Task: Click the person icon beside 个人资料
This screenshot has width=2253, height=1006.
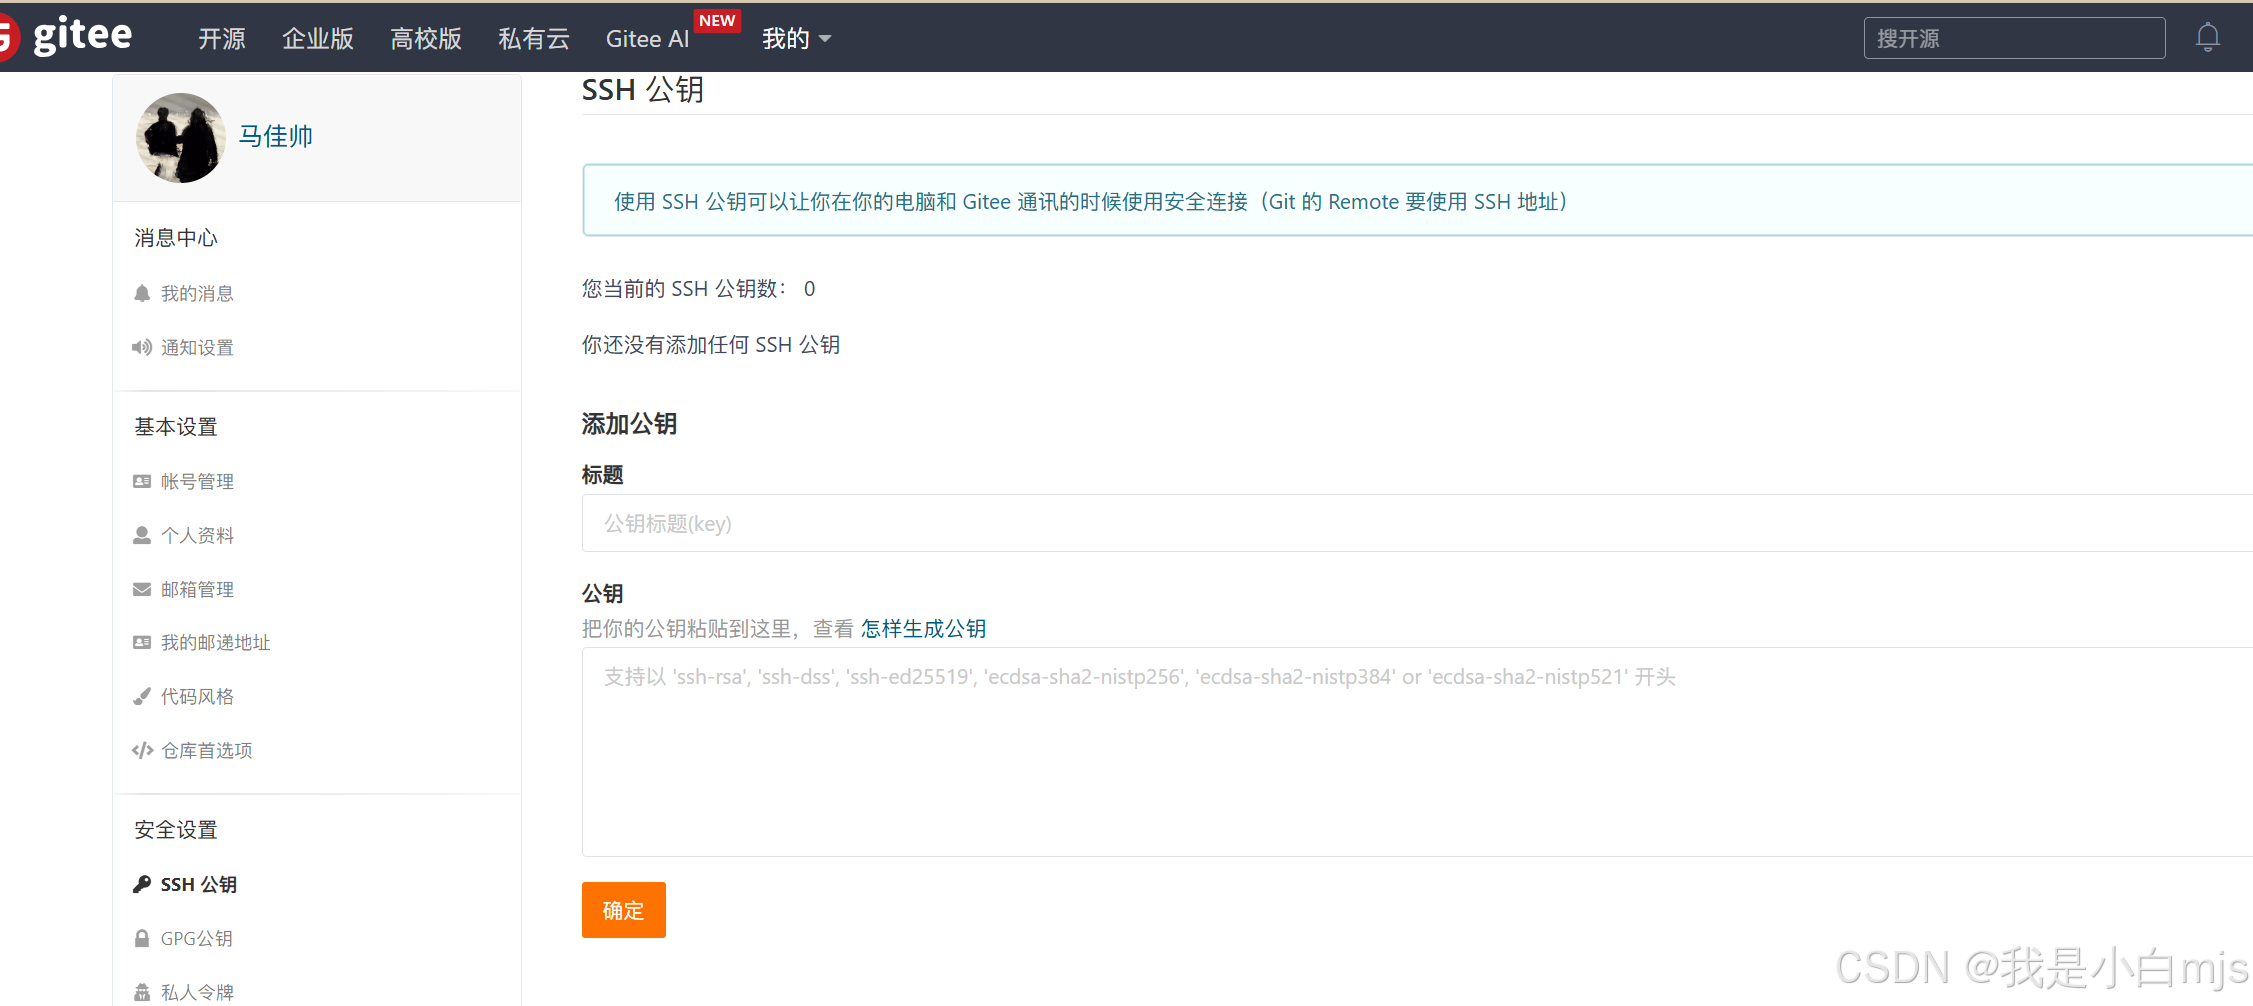Action: tap(142, 535)
